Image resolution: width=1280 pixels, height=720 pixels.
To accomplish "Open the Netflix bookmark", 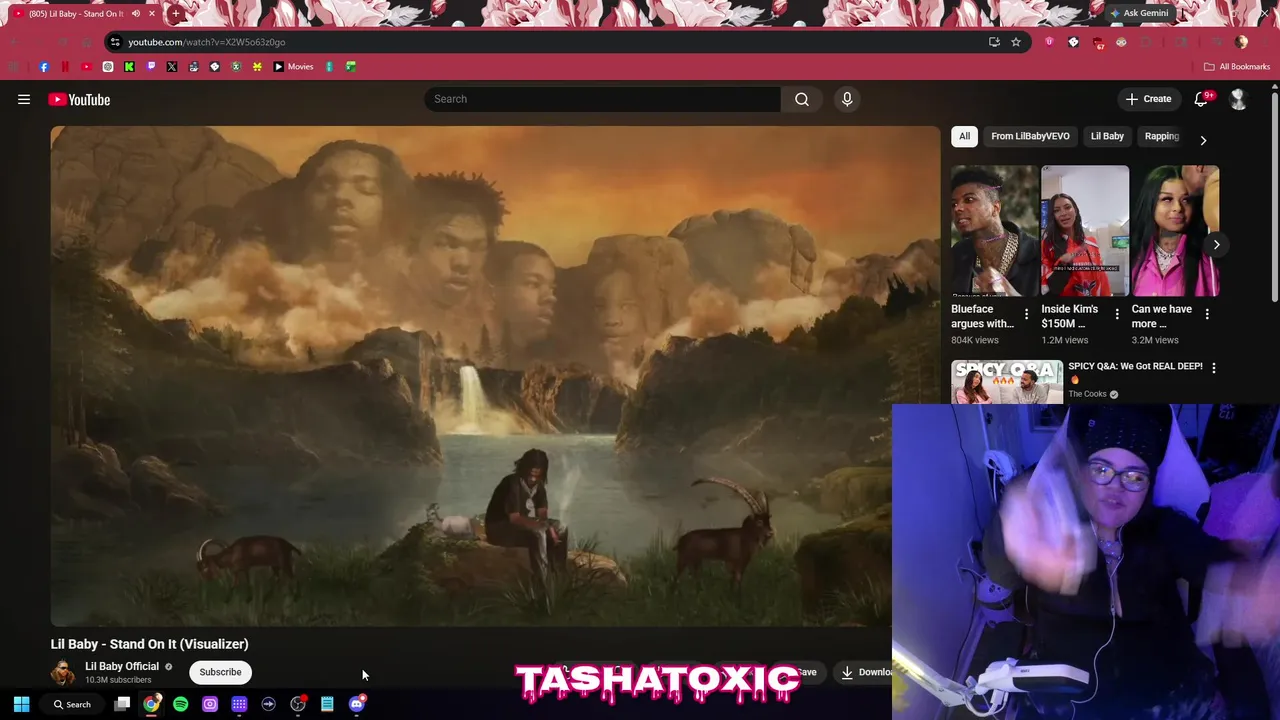I will pyautogui.click(x=65, y=67).
